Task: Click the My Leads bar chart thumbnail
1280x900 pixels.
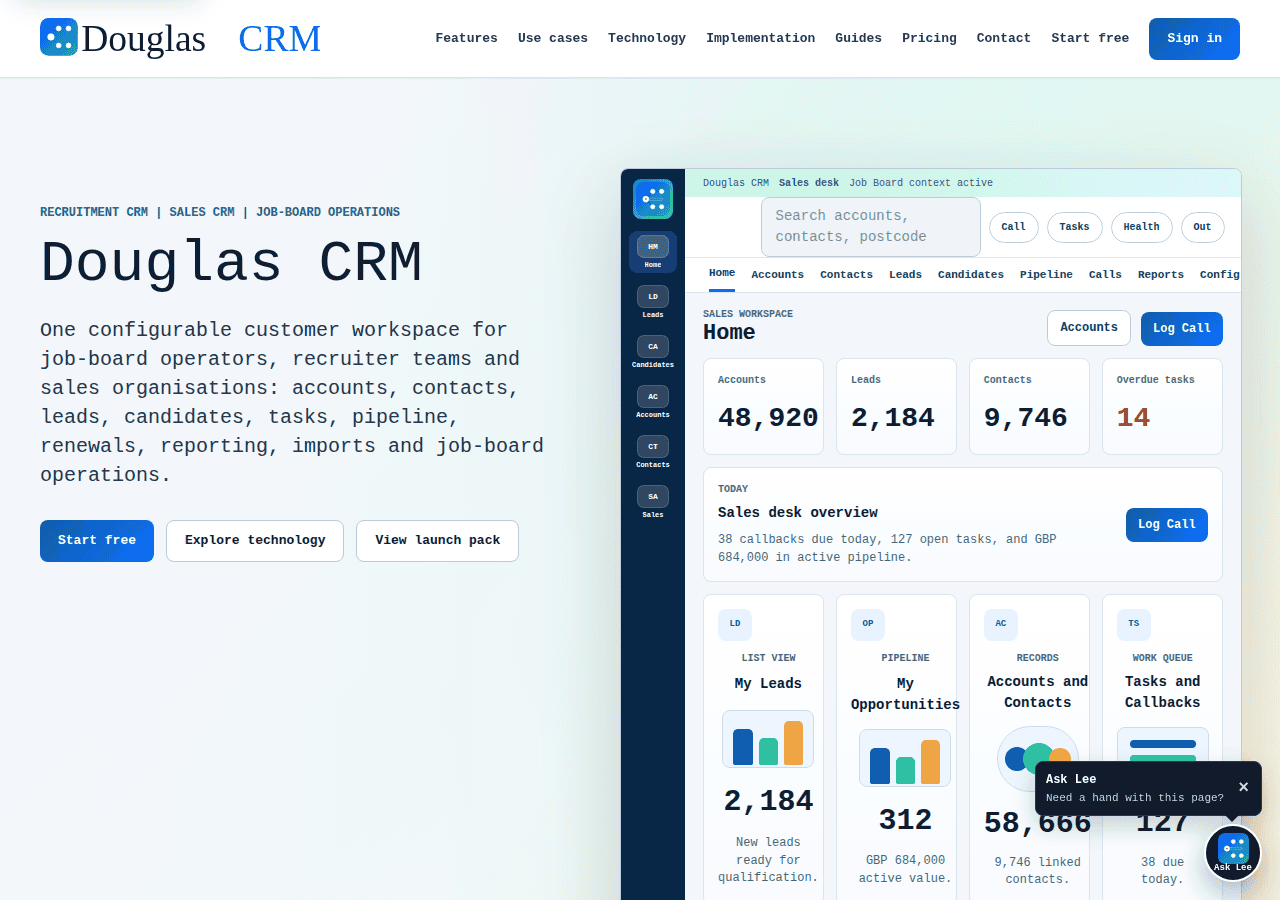Action: coord(768,739)
